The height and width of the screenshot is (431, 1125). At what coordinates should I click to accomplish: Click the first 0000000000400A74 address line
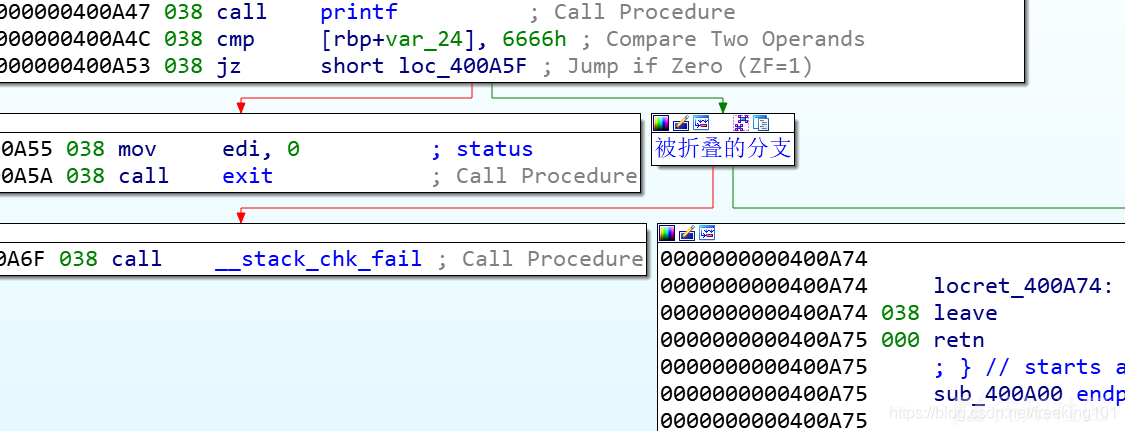[x=763, y=259]
